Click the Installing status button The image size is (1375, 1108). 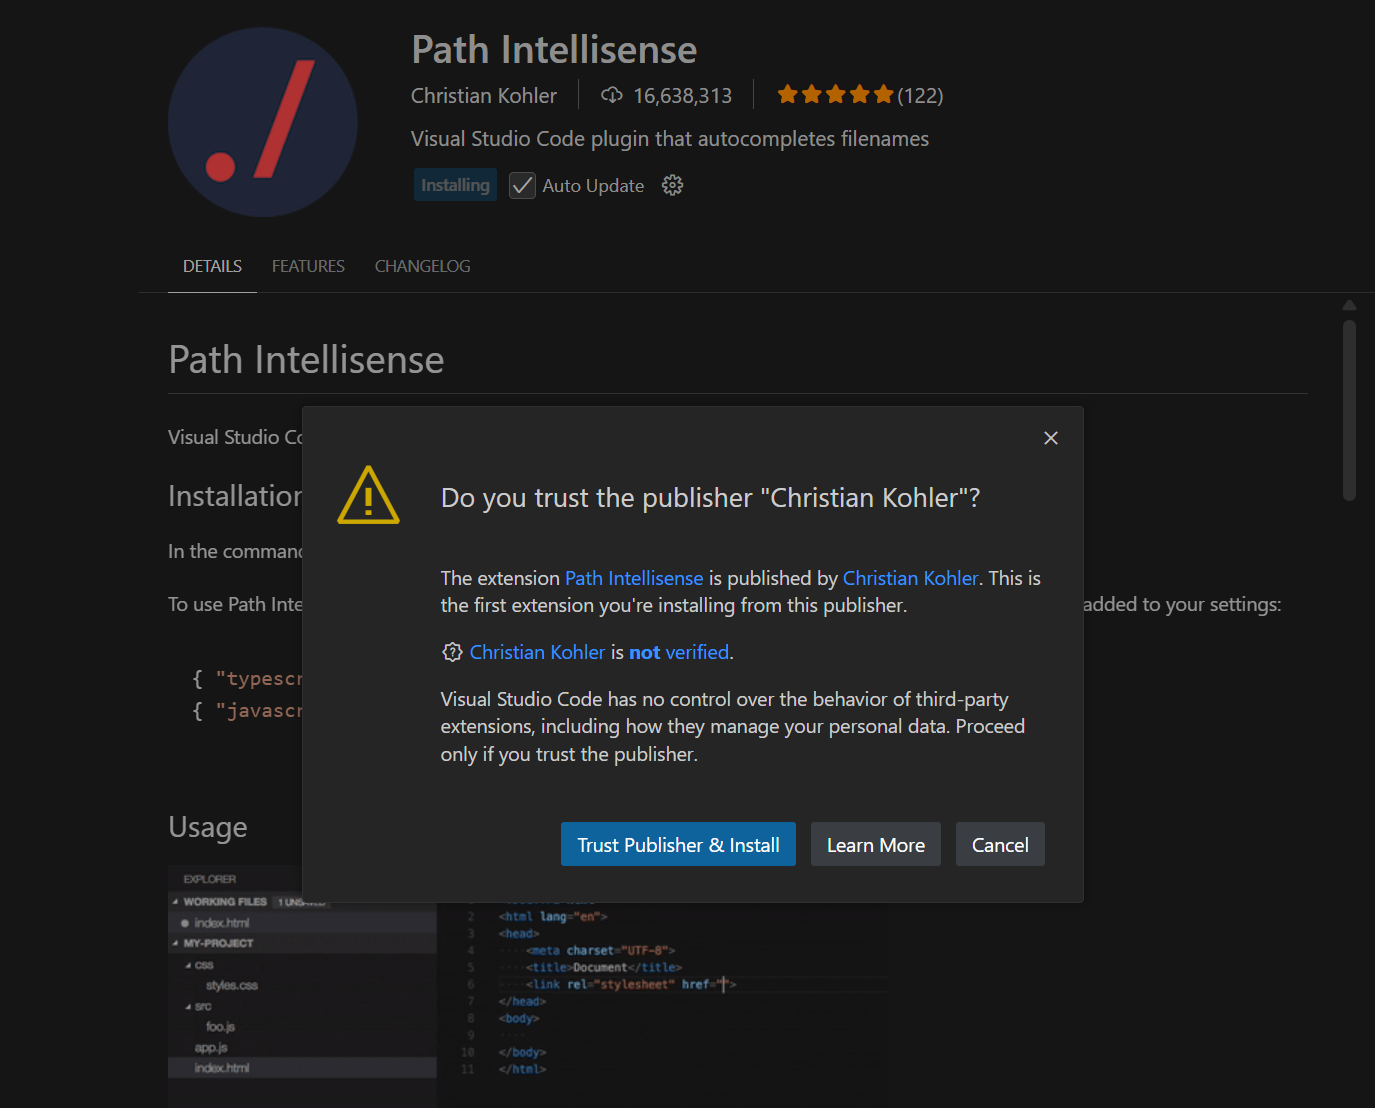click(455, 185)
